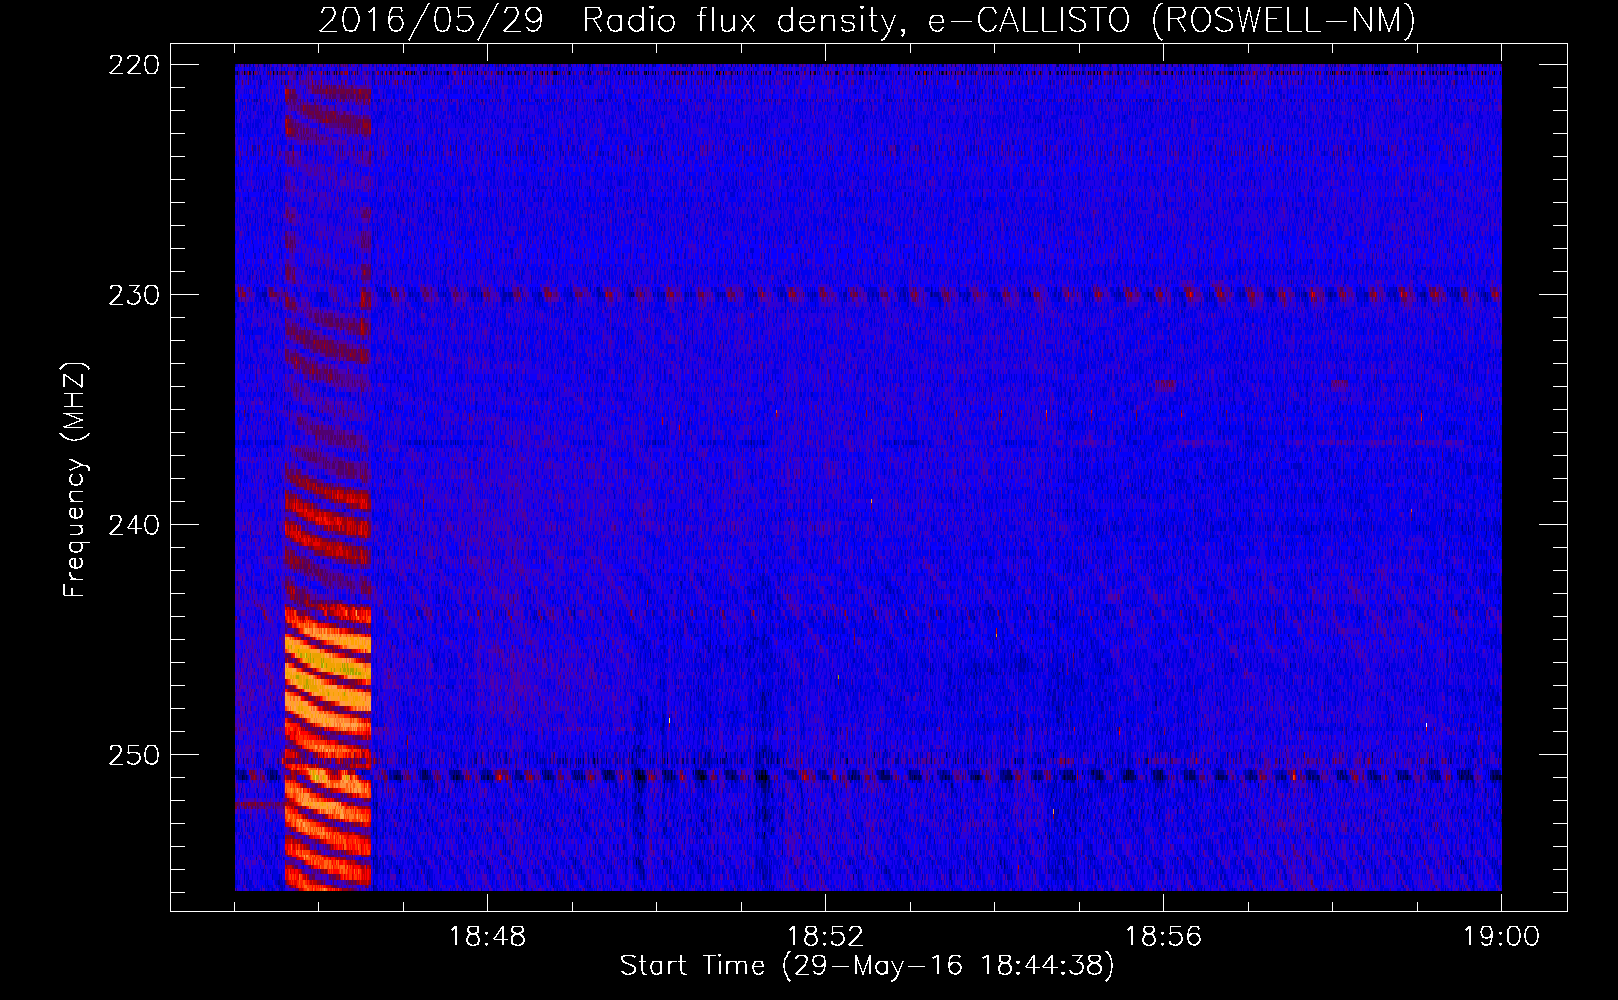Click the 250 frequency tick label
Screen dimensions: 1618x1000
133,755
